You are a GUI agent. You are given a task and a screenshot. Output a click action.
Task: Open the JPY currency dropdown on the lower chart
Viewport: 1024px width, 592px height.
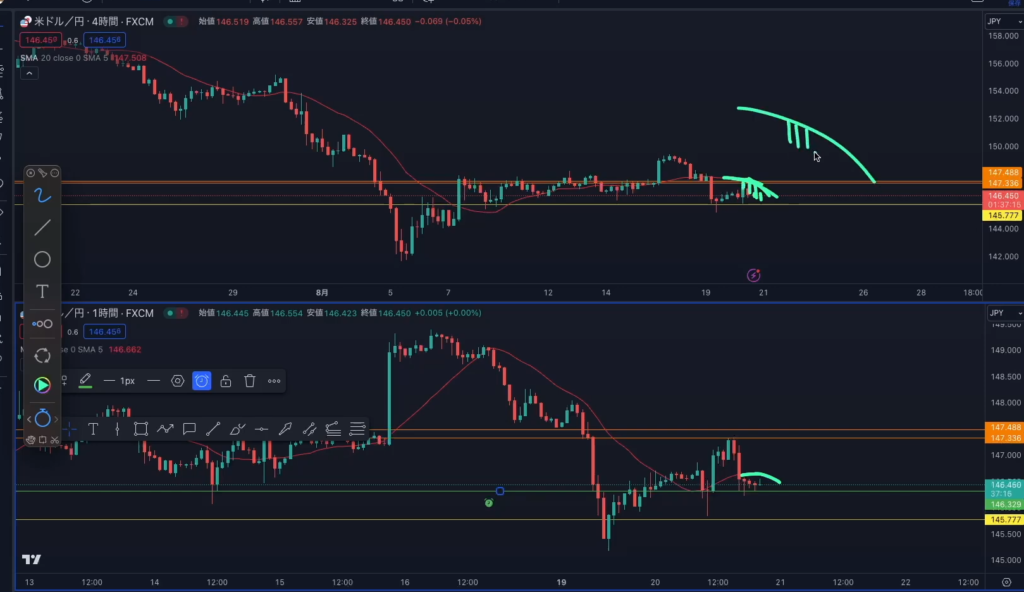tap(1004, 313)
